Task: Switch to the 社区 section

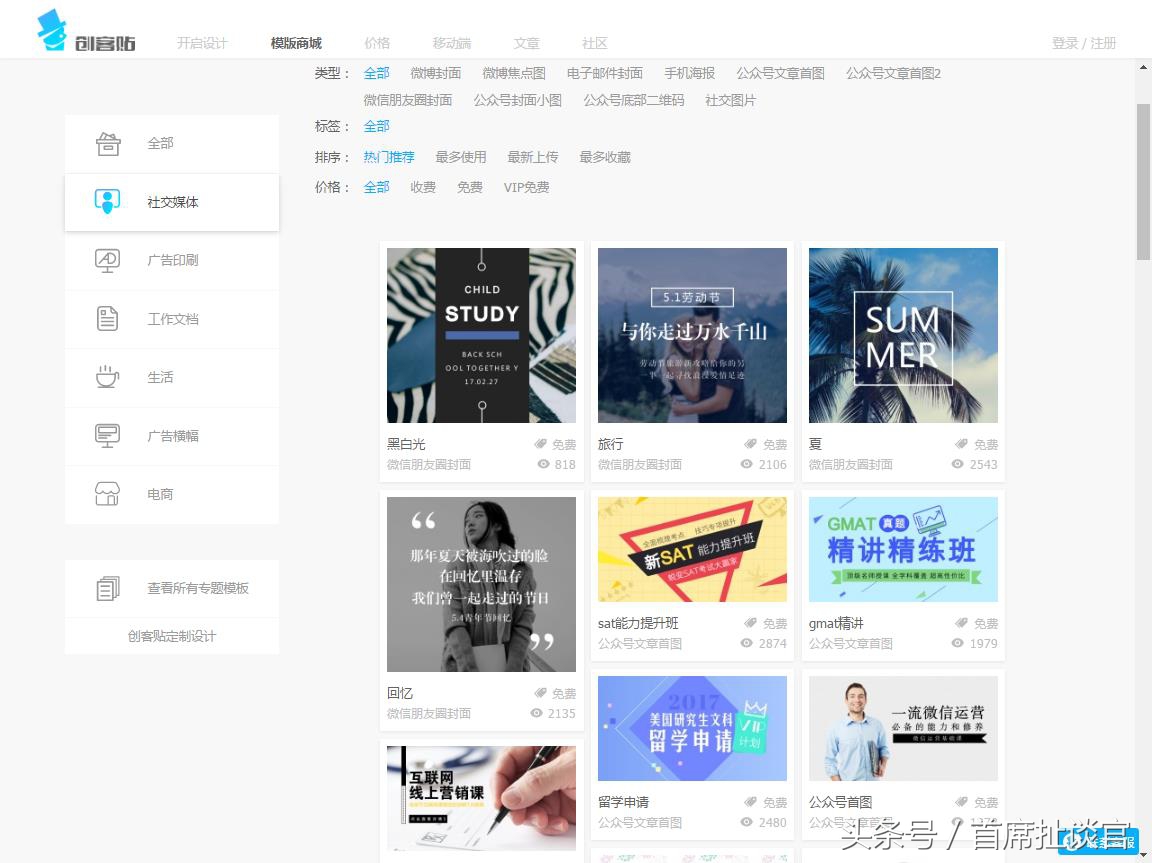Action: tap(594, 43)
